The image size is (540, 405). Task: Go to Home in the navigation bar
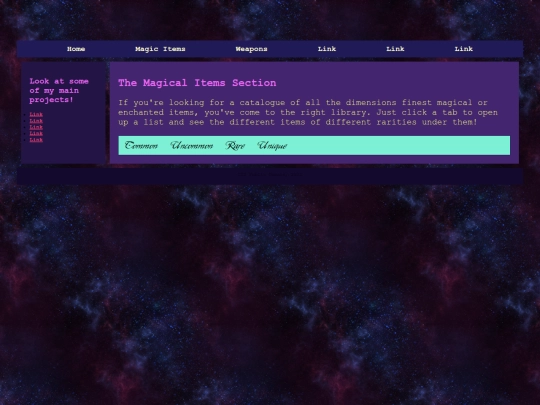[x=76, y=49]
